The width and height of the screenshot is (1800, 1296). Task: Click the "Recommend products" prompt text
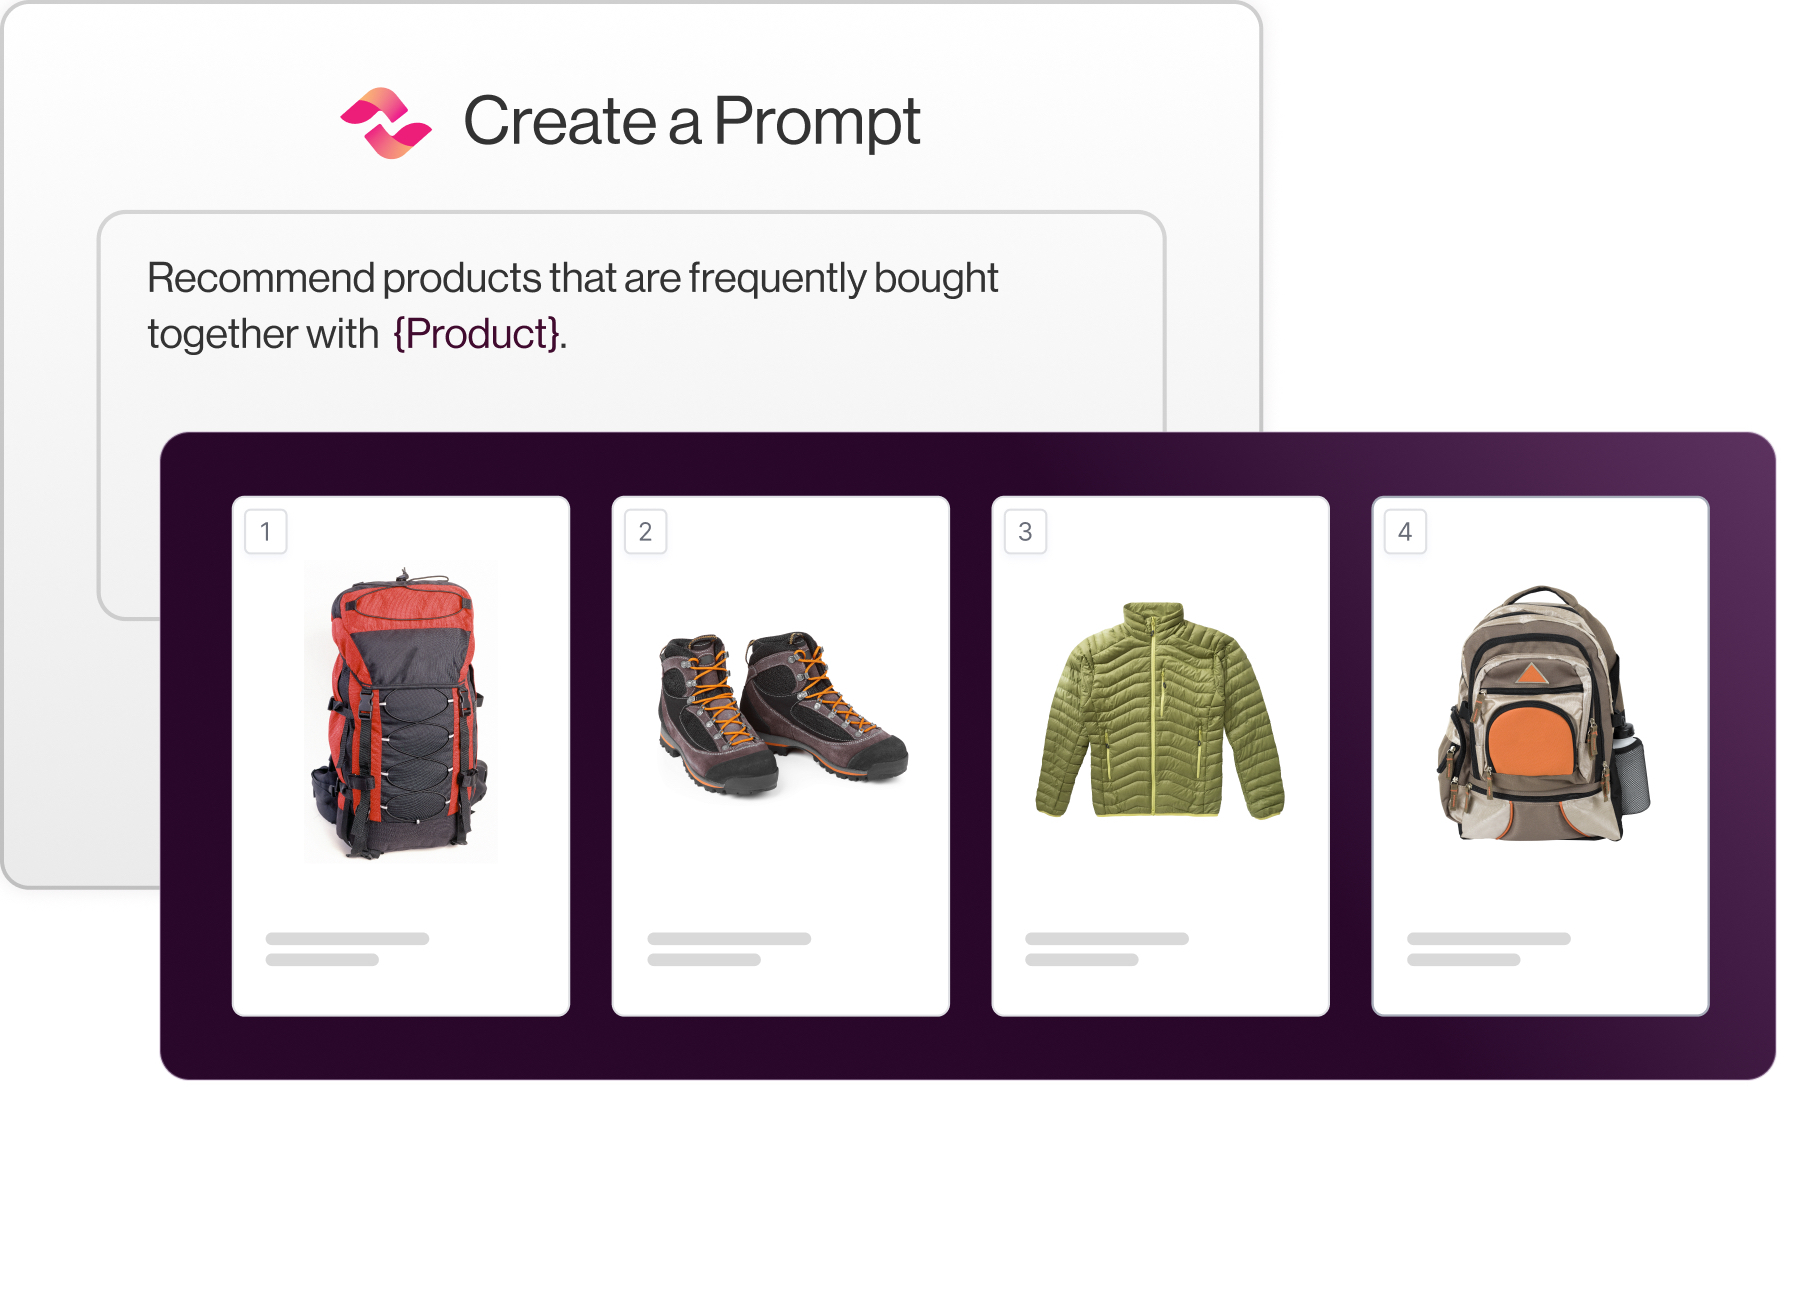click(x=572, y=278)
